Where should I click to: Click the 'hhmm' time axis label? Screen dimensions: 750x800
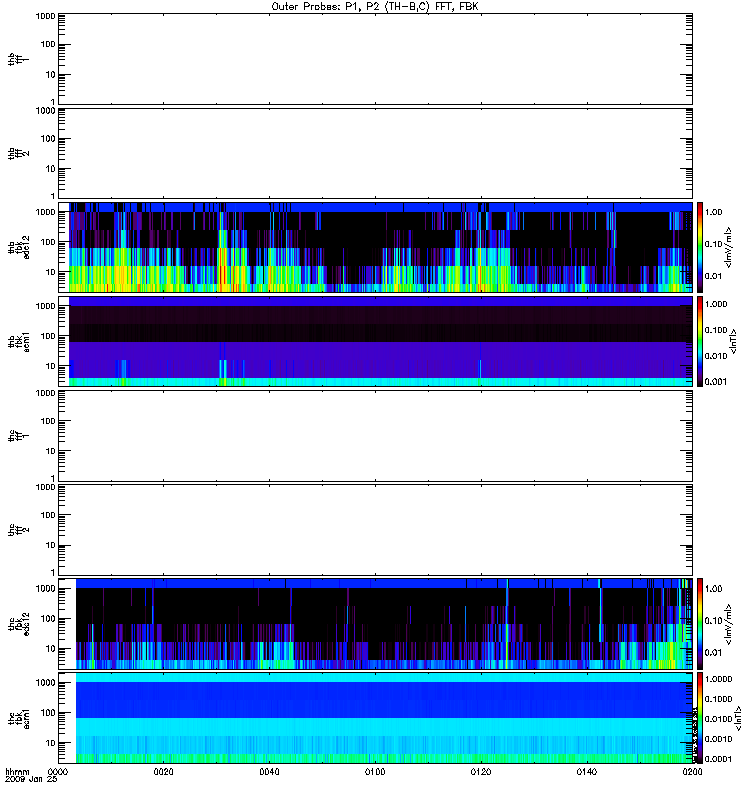click(x=17, y=772)
